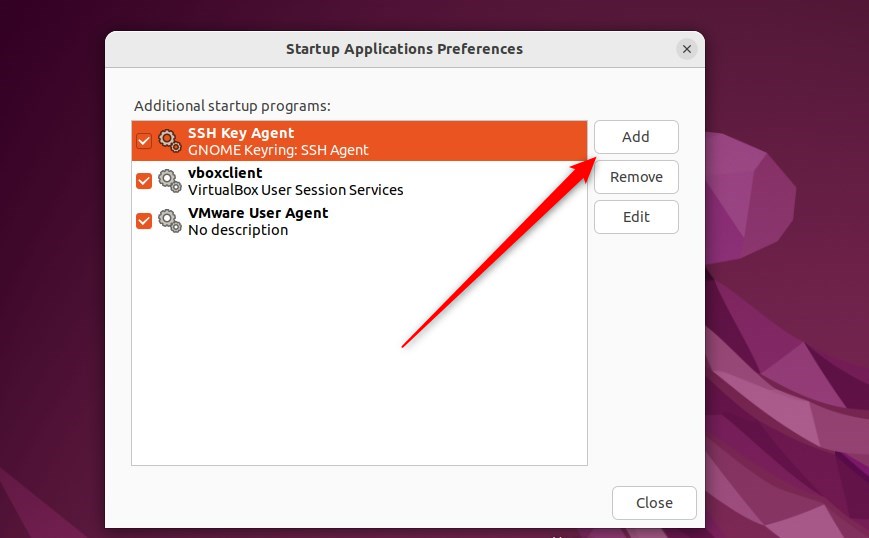Click the VMware User Agent gear icon
The height and width of the screenshot is (538, 869).
(x=170, y=221)
